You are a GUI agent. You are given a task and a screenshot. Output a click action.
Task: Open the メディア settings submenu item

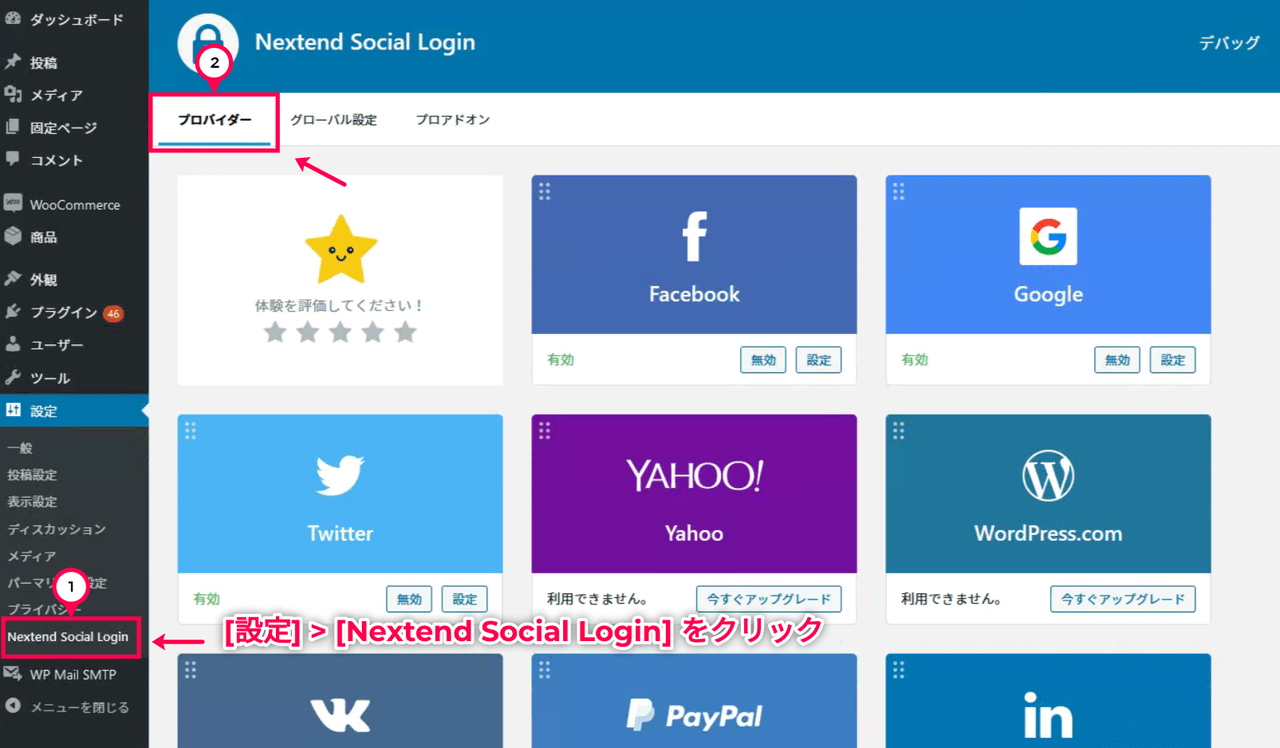tap(32, 556)
